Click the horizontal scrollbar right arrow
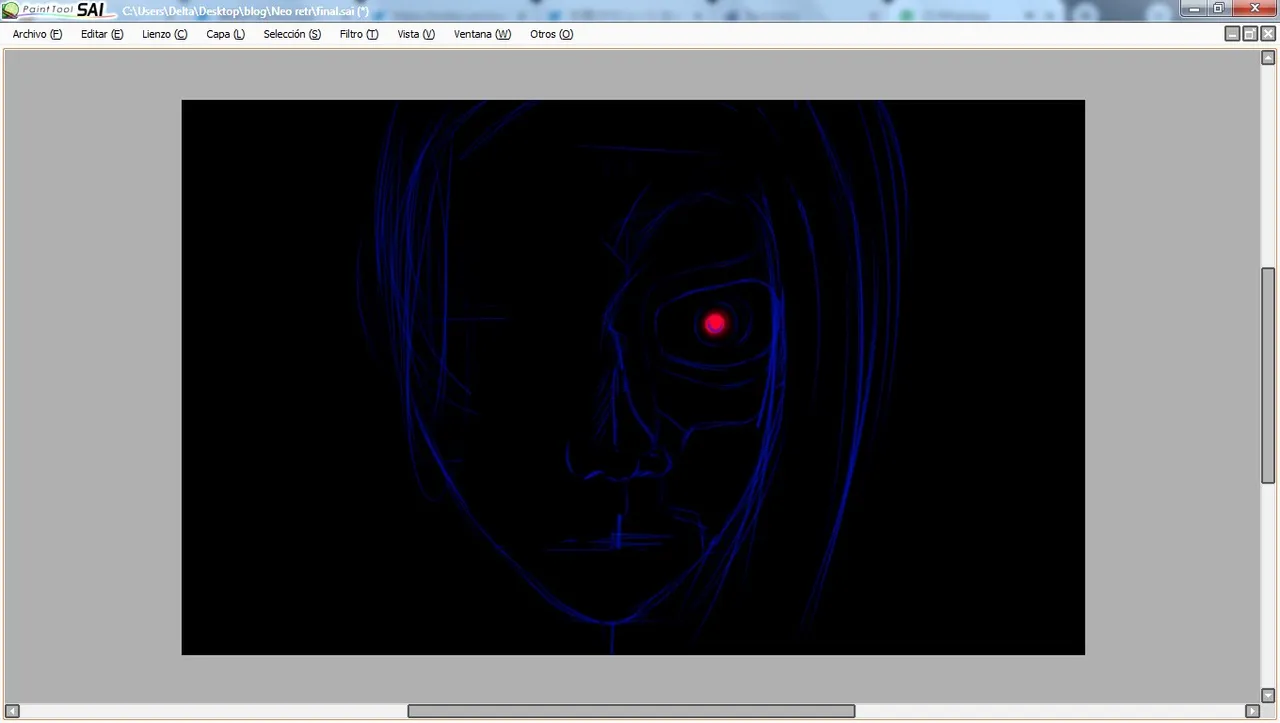This screenshot has height=723, width=1280. [x=1252, y=711]
